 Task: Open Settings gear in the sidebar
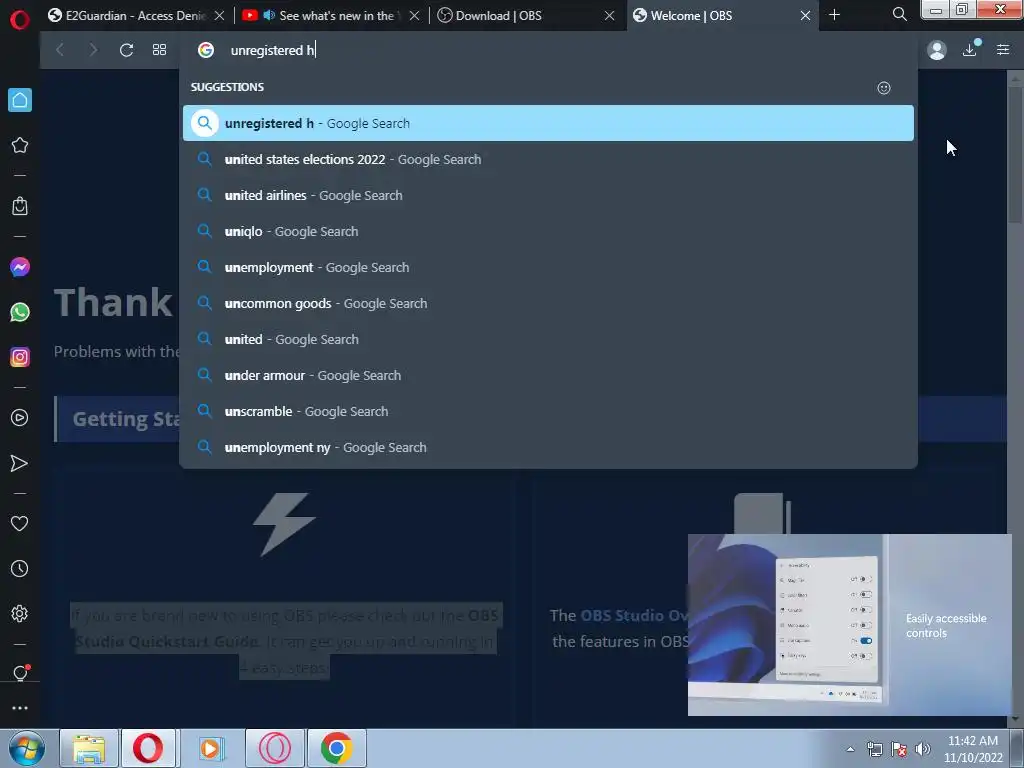pyautogui.click(x=20, y=613)
